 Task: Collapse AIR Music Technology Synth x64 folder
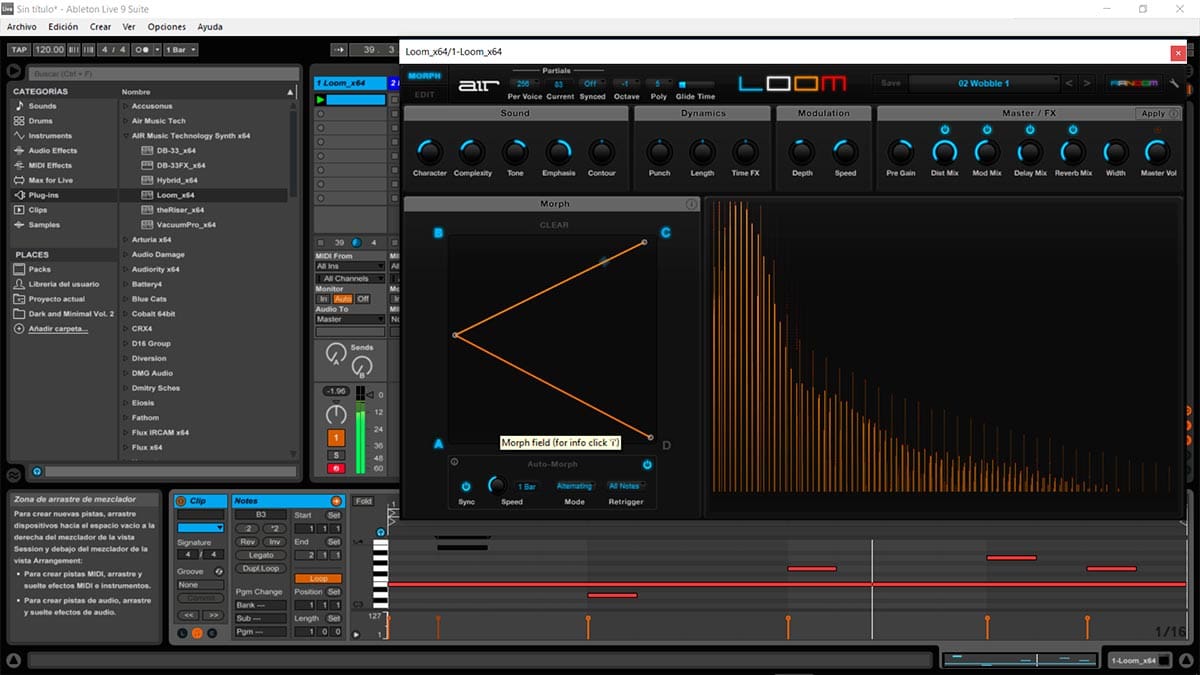click(125, 136)
